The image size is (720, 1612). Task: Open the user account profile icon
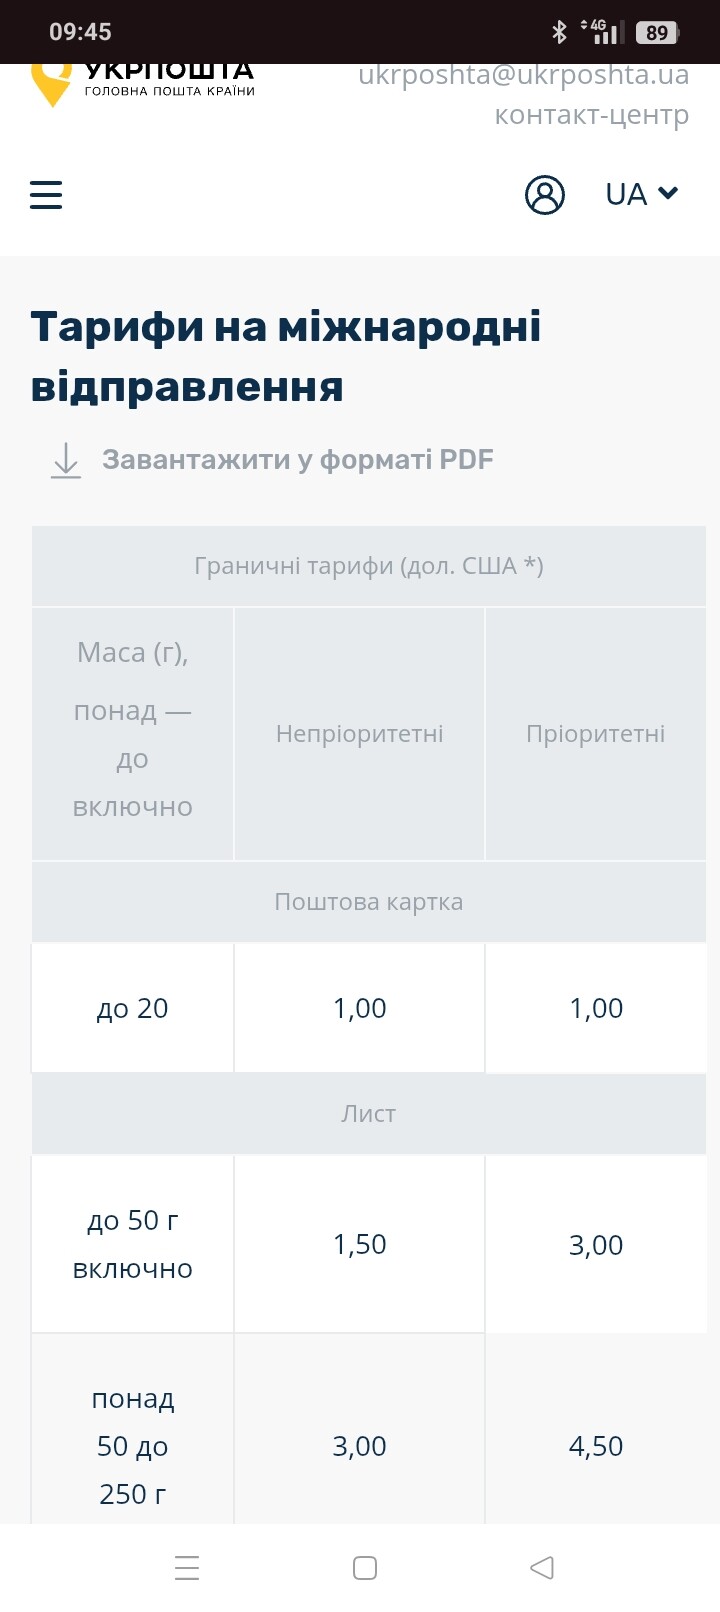(x=545, y=194)
